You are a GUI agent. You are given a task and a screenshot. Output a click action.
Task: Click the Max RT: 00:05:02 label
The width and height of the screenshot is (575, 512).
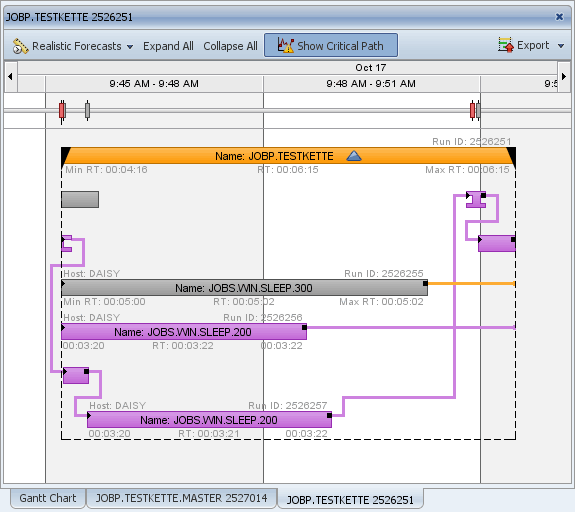[x=381, y=302]
